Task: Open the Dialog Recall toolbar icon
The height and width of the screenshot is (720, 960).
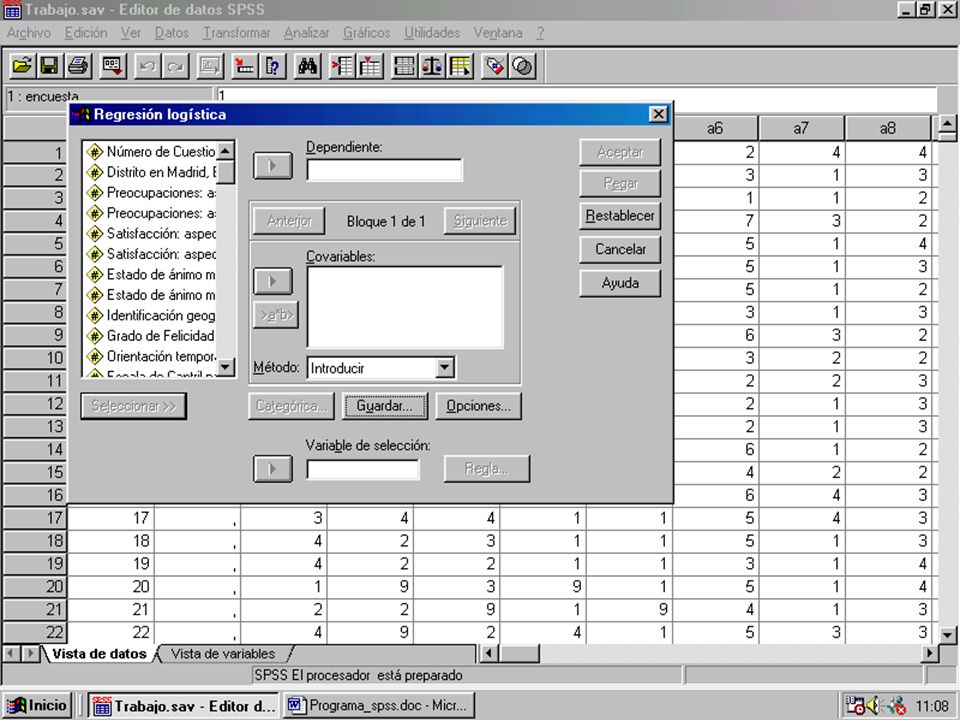Action: click(x=113, y=66)
